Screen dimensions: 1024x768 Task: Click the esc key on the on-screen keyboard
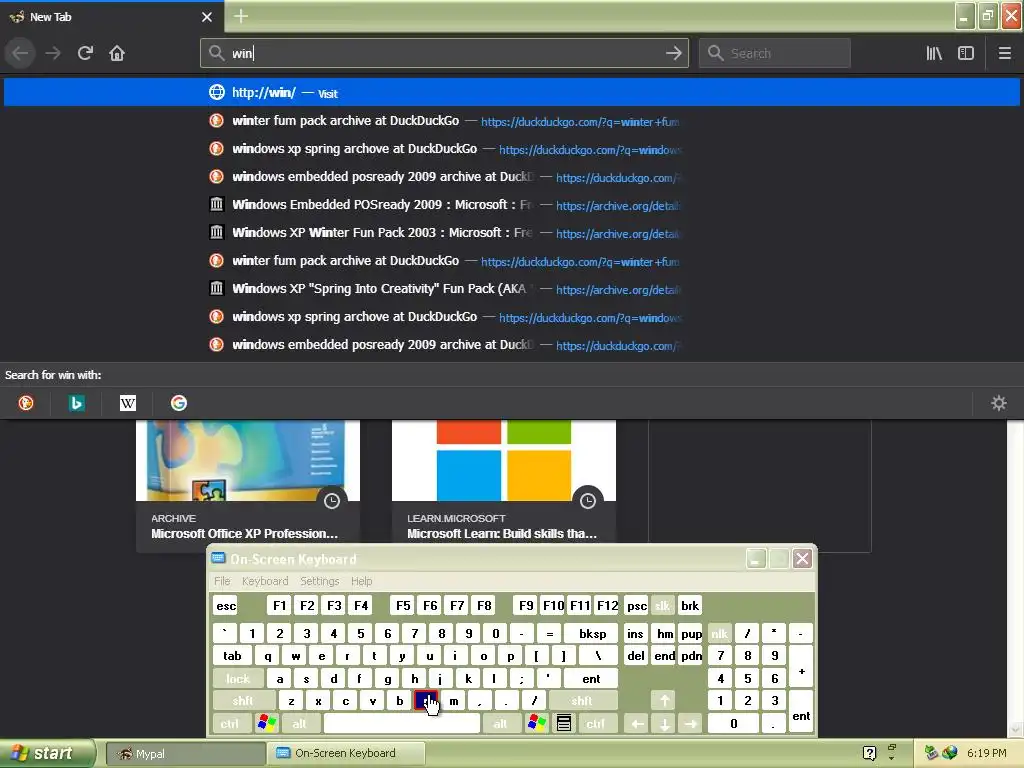pyautogui.click(x=226, y=605)
